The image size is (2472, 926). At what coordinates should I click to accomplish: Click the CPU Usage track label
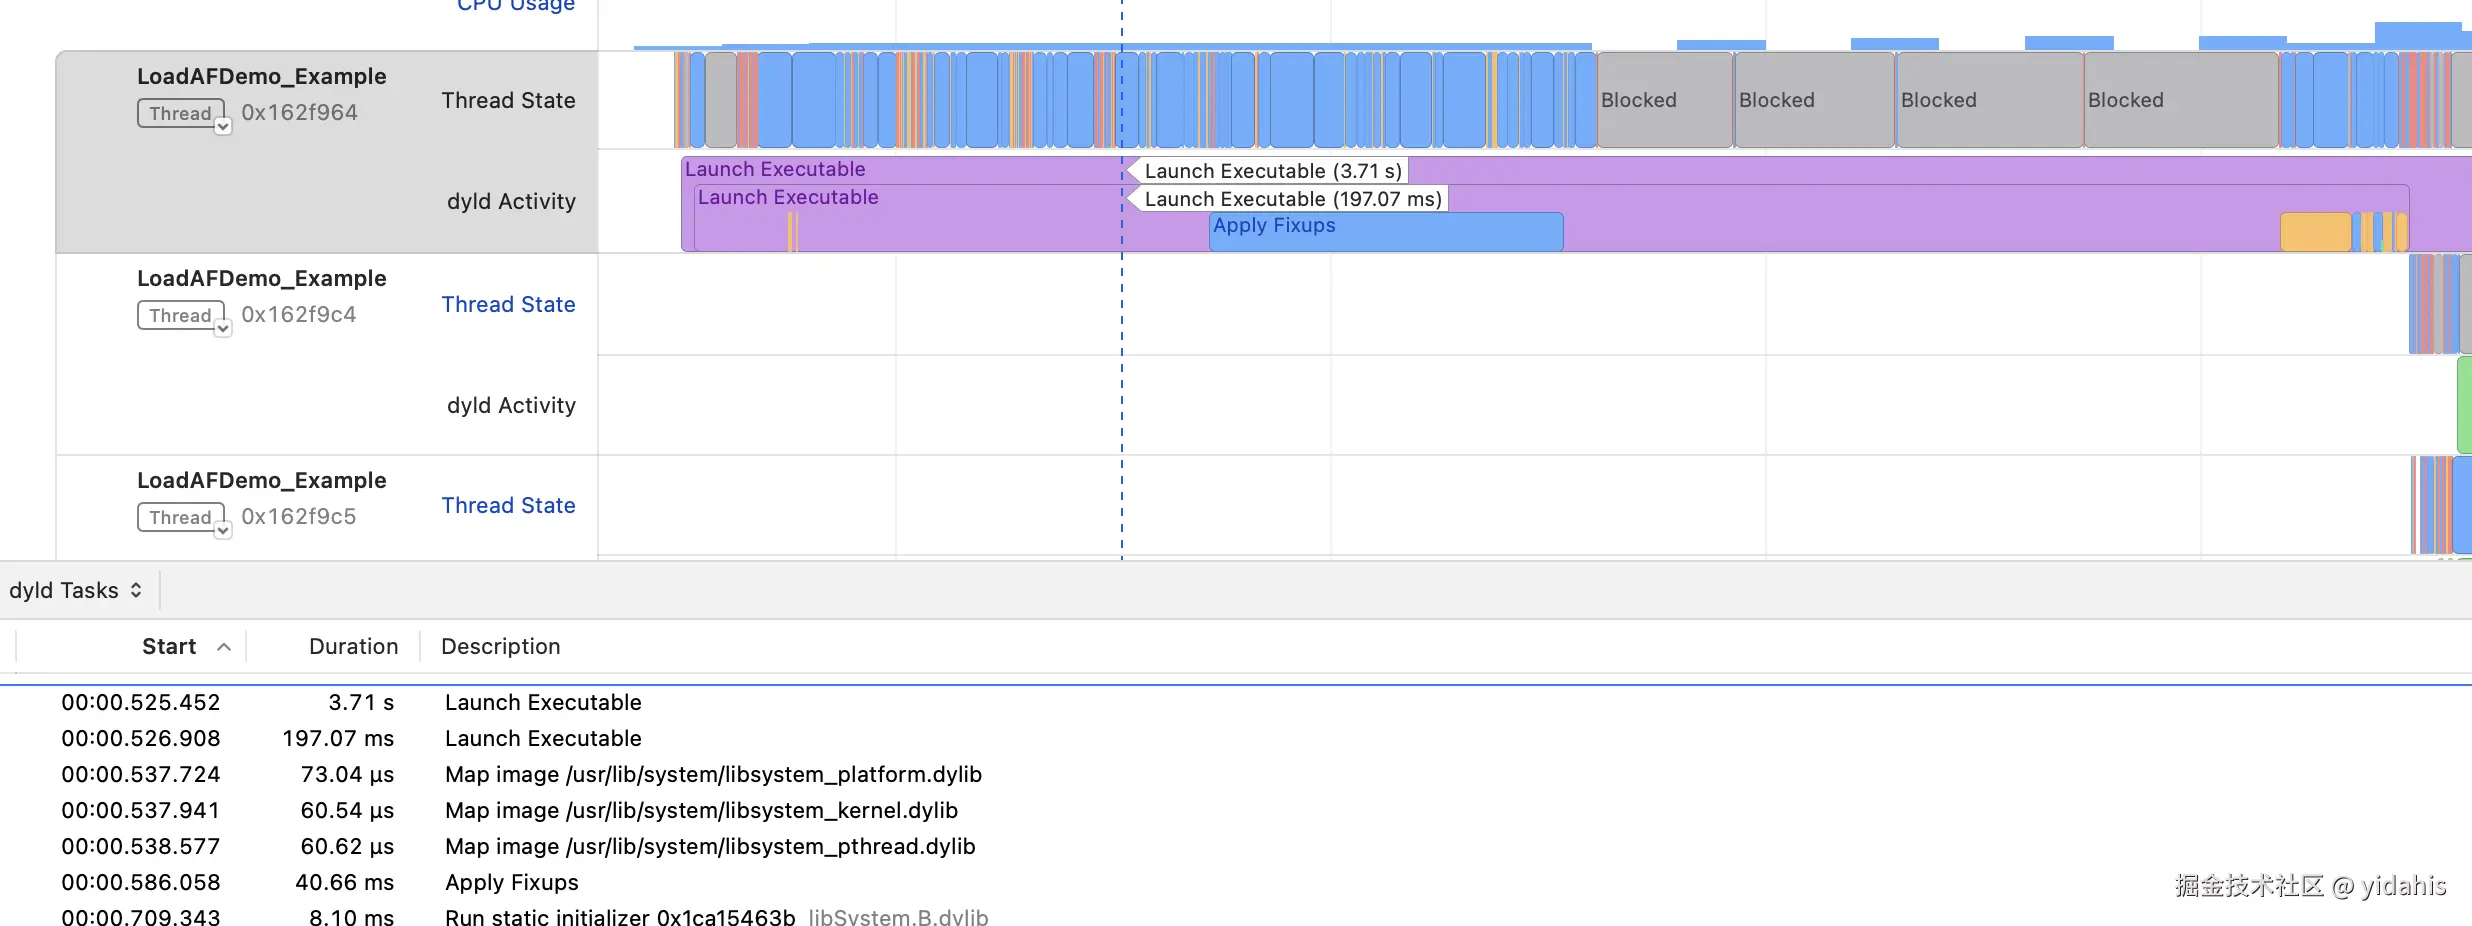pyautogui.click(x=515, y=6)
